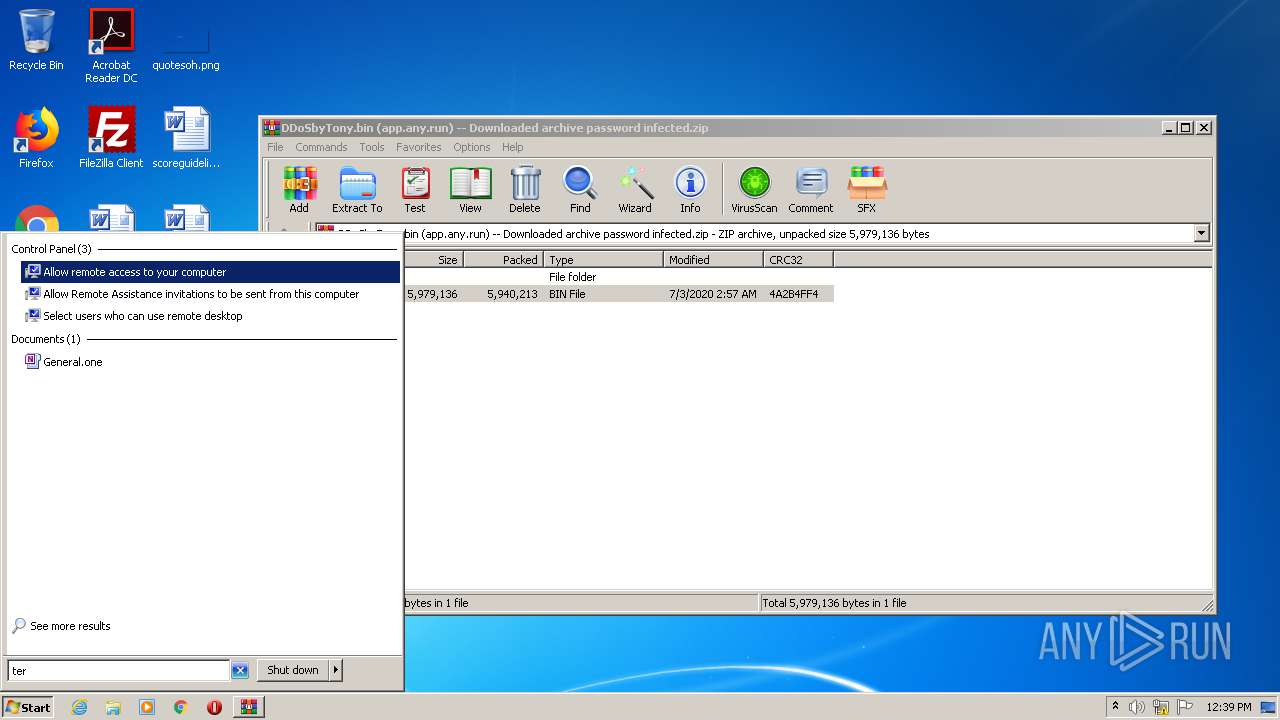Screen dimensions: 1280x720
Task: Open the View toolbar icon
Action: point(470,190)
